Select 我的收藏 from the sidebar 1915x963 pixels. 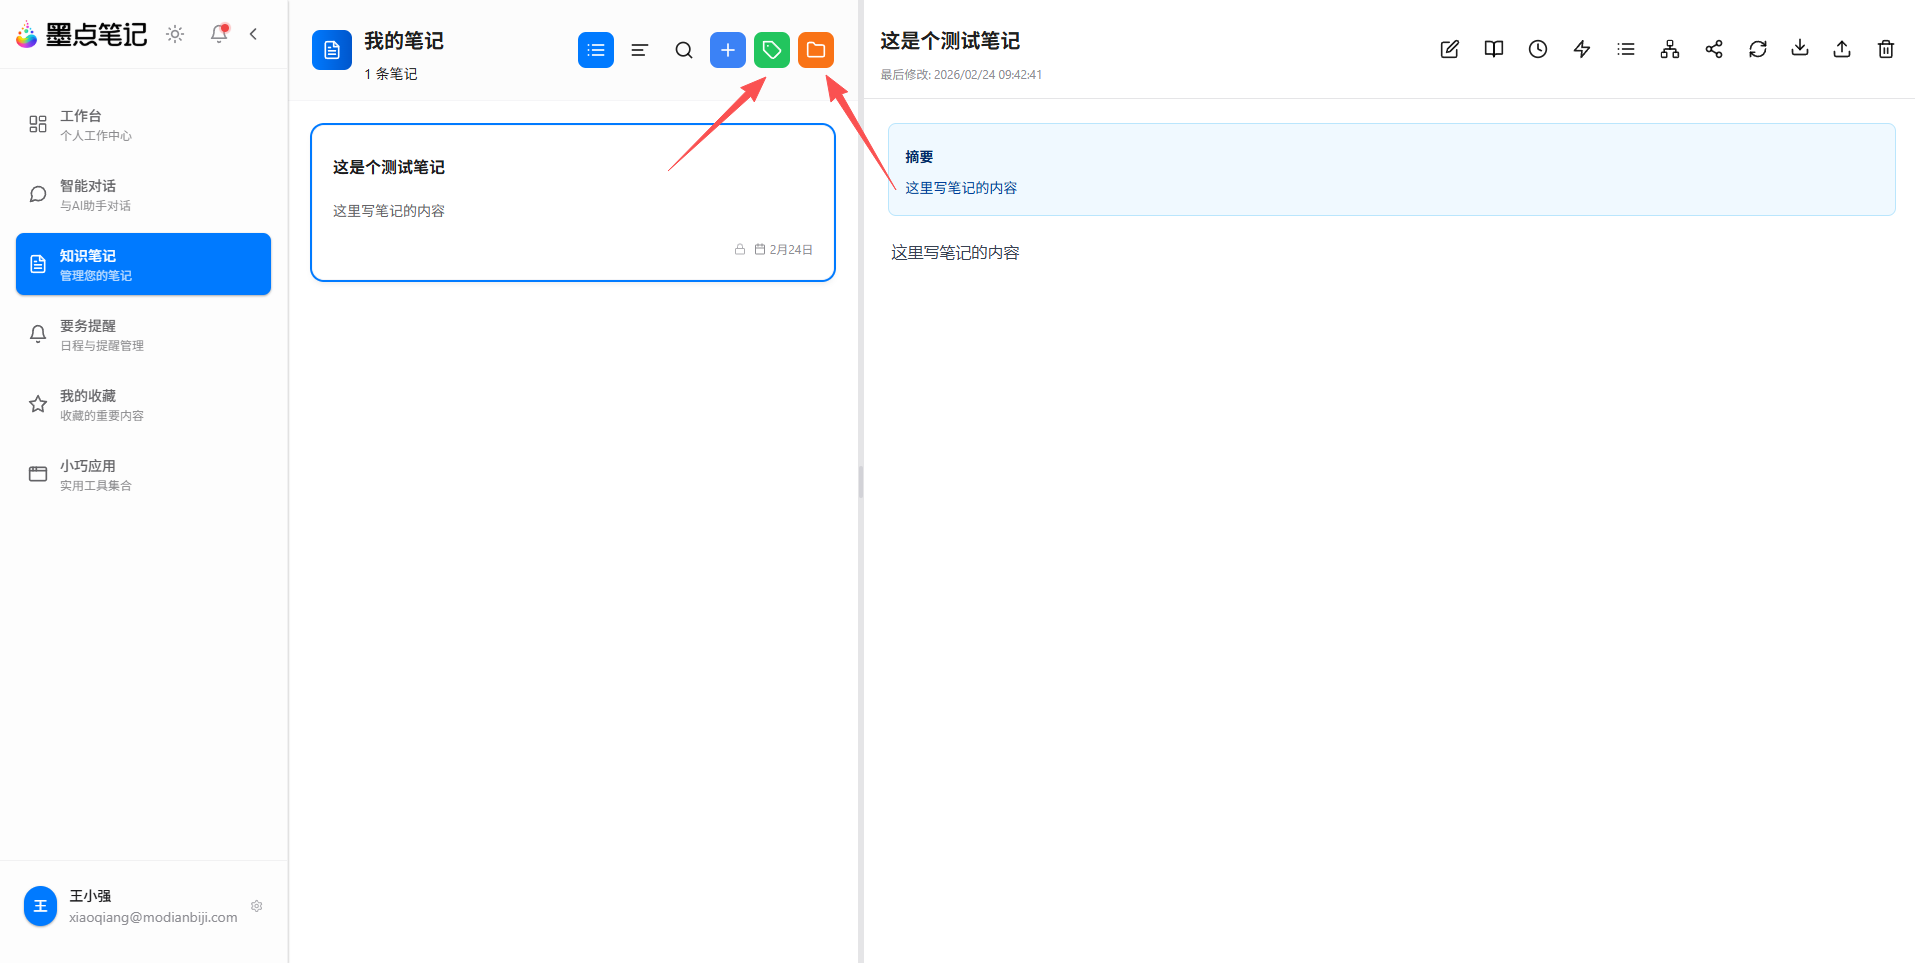(x=143, y=404)
